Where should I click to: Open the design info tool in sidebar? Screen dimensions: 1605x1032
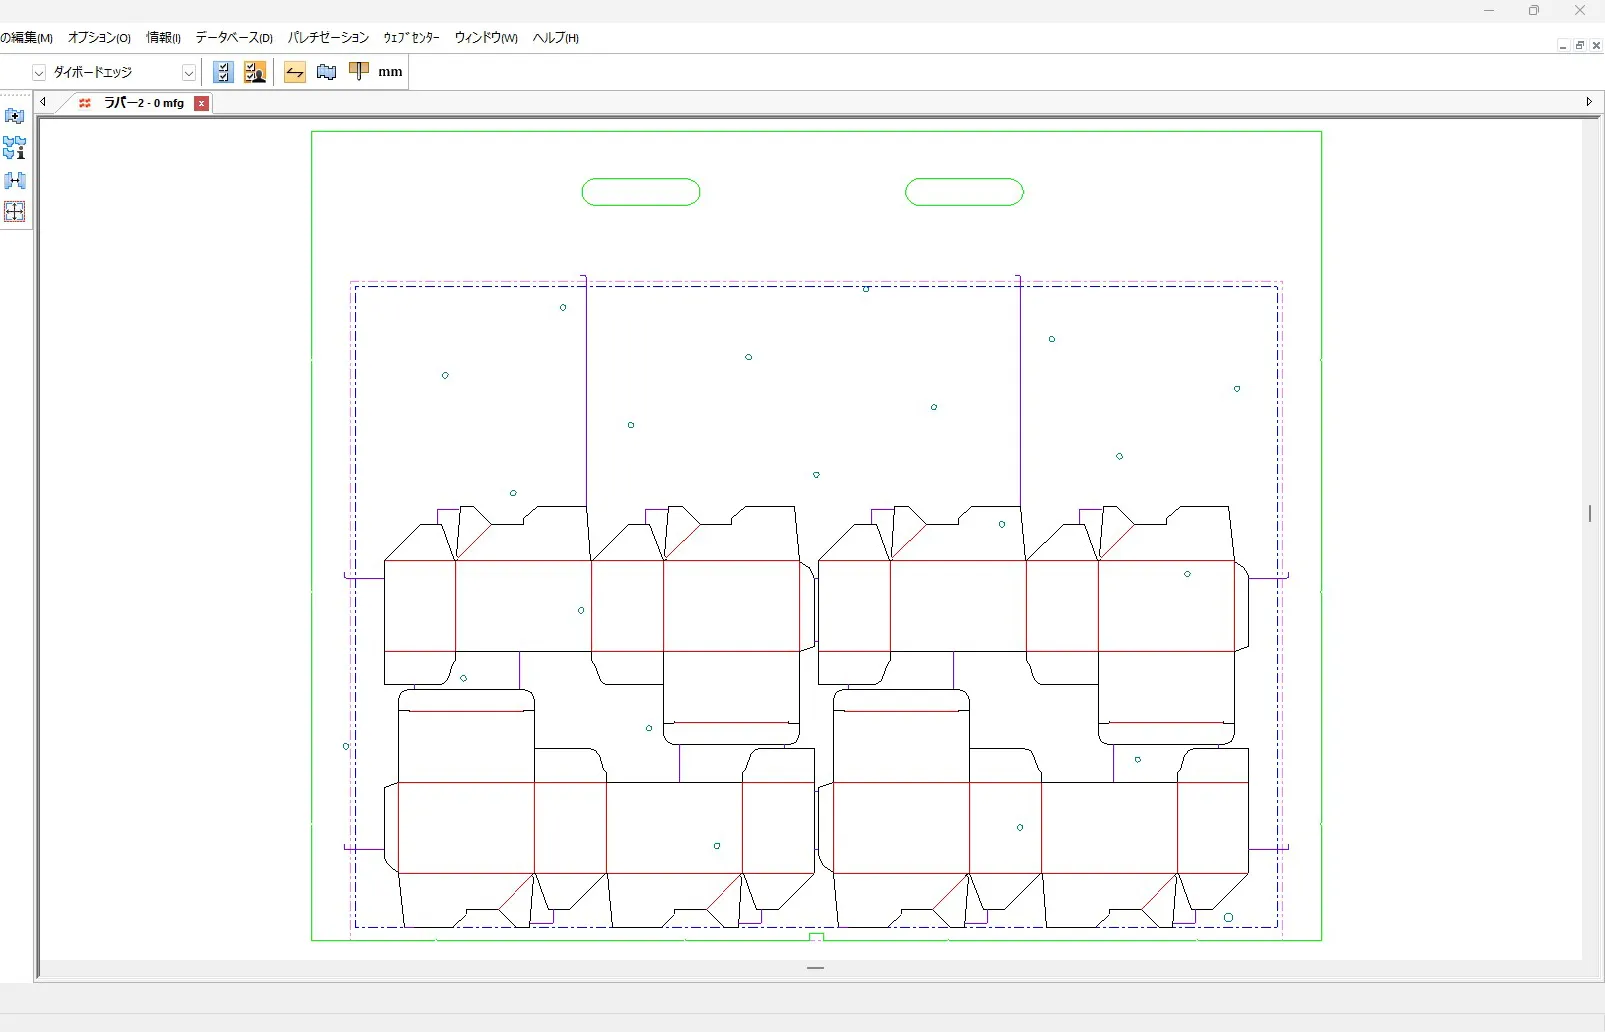(x=15, y=148)
